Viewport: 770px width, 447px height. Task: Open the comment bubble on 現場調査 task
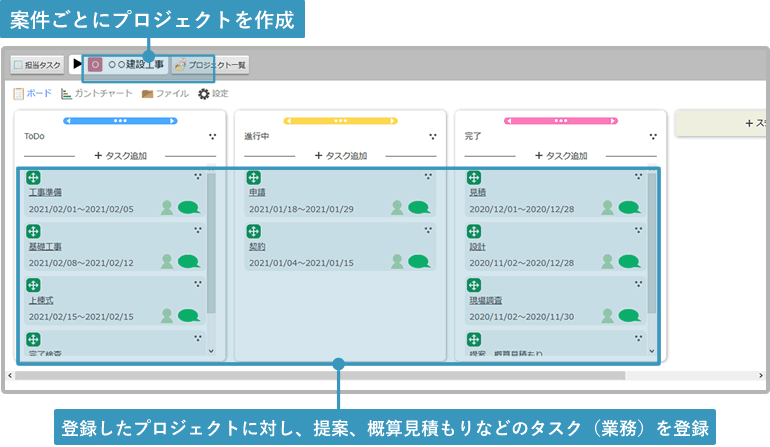[629, 316]
